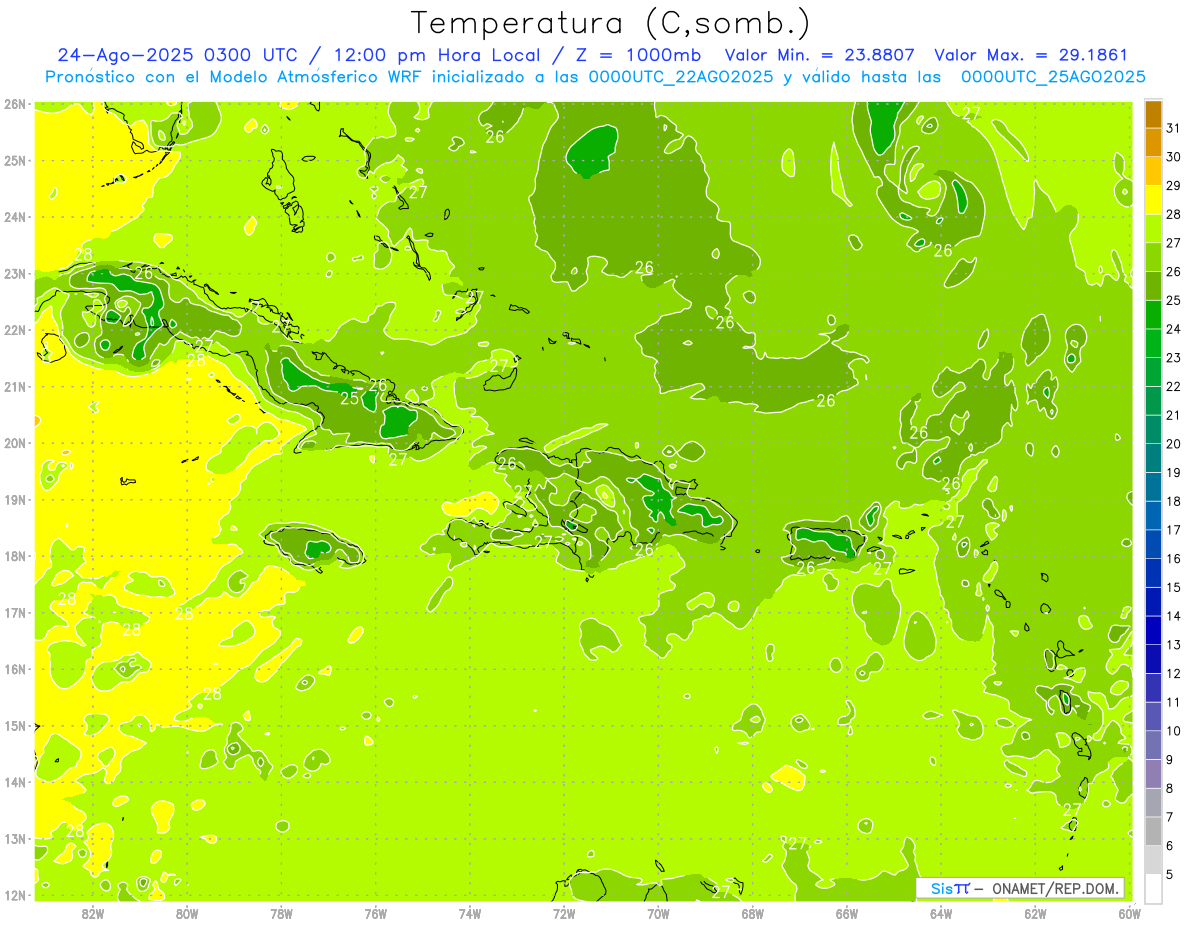Click the 82W longitude axis label

(x=93, y=913)
